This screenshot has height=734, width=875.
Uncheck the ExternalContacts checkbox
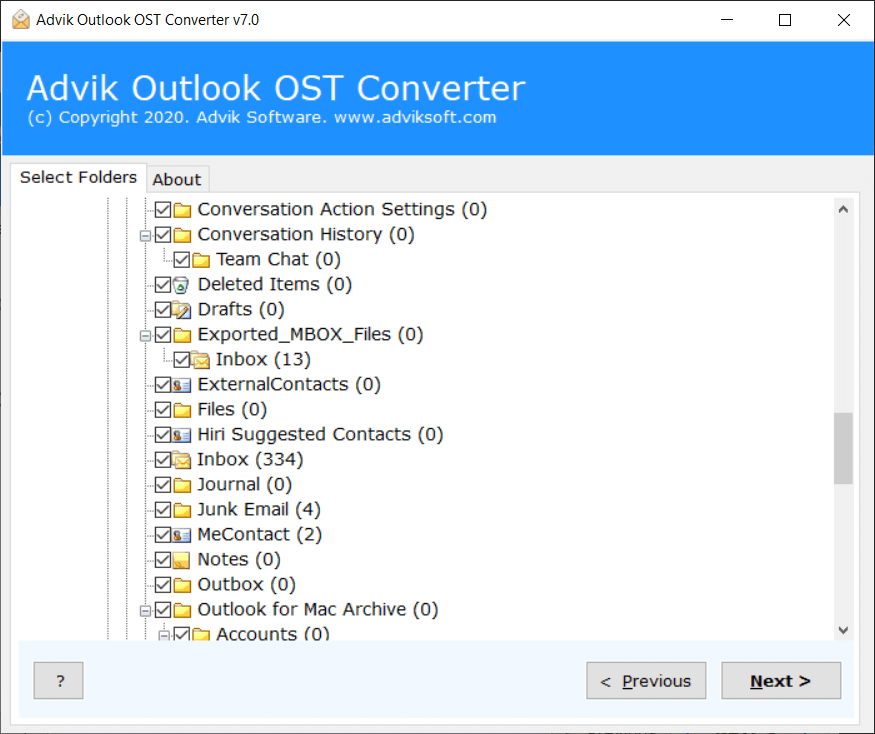coord(163,385)
